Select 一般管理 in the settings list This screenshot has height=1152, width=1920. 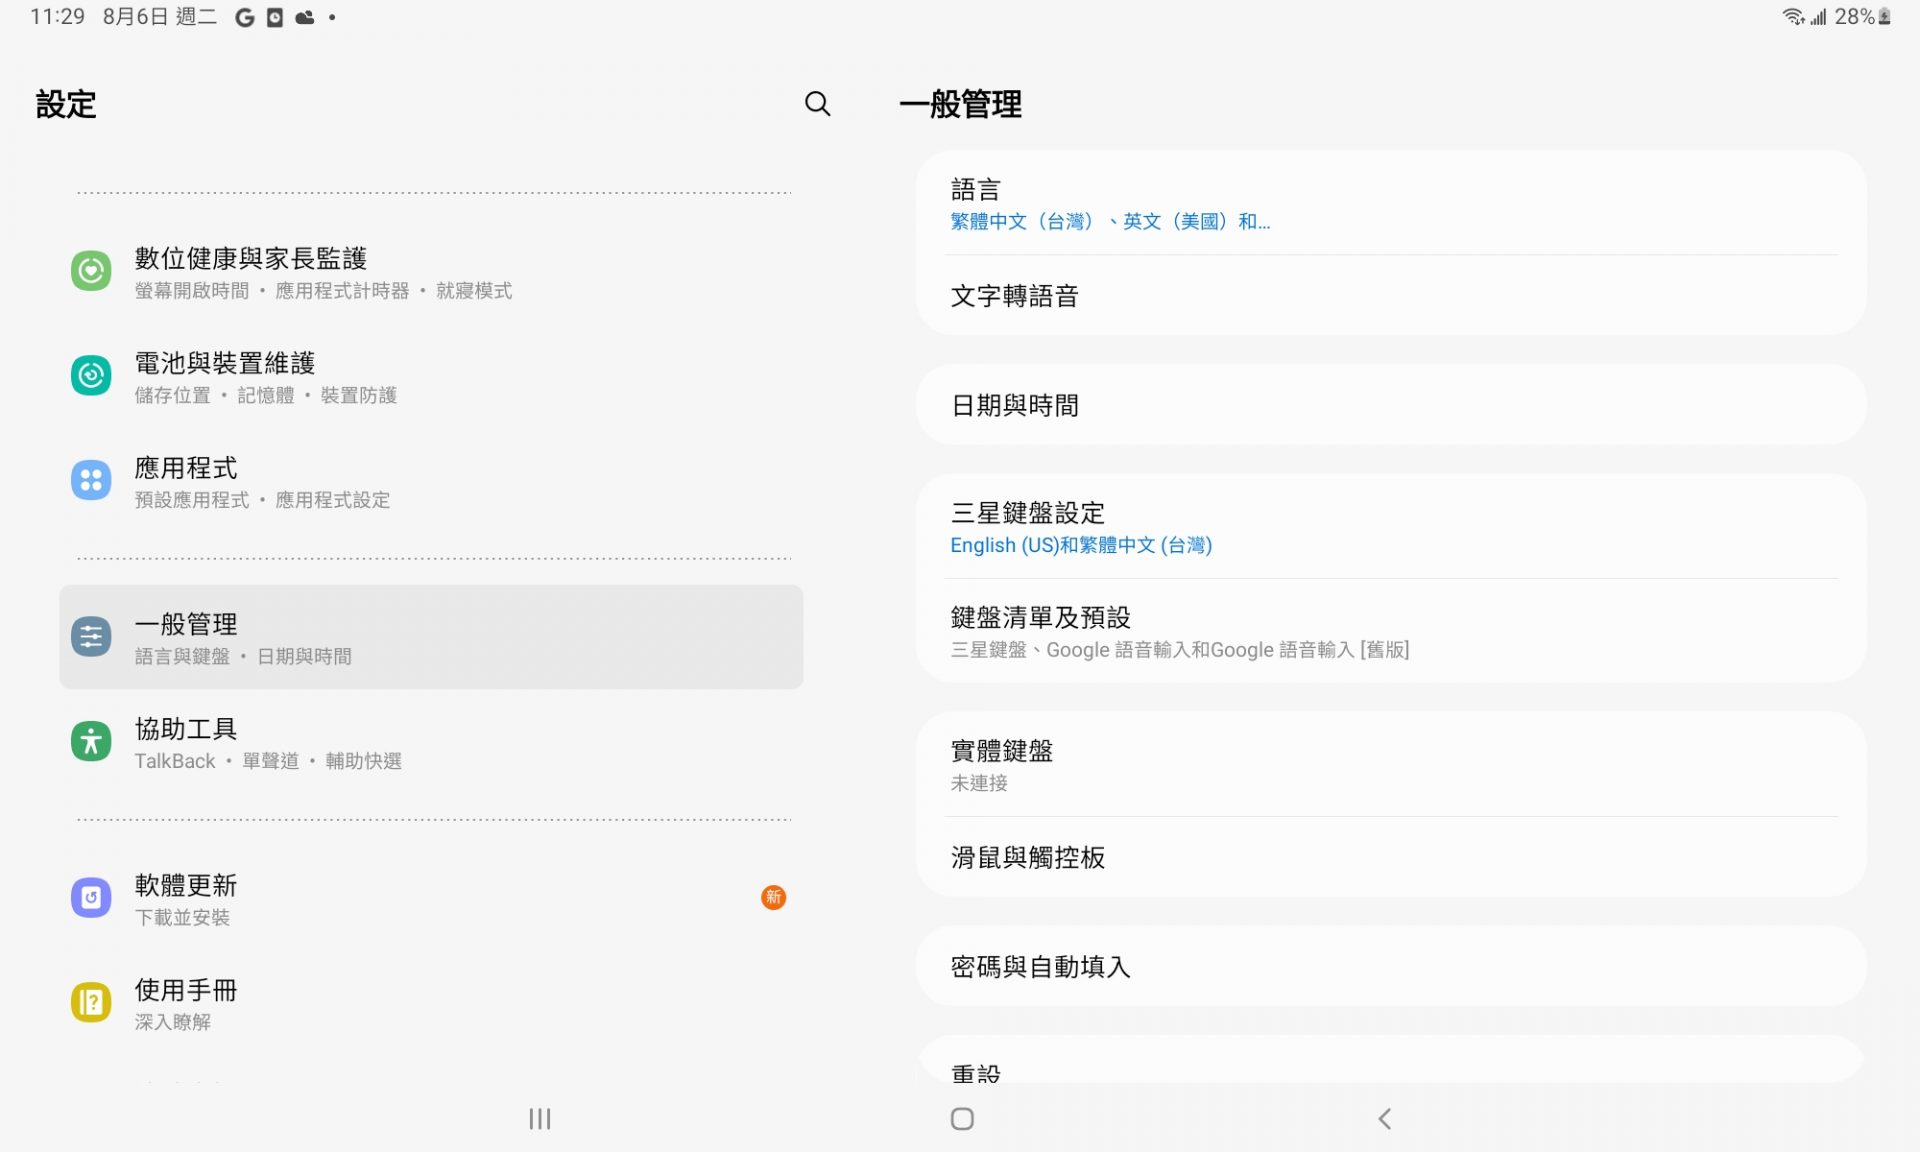point(430,637)
